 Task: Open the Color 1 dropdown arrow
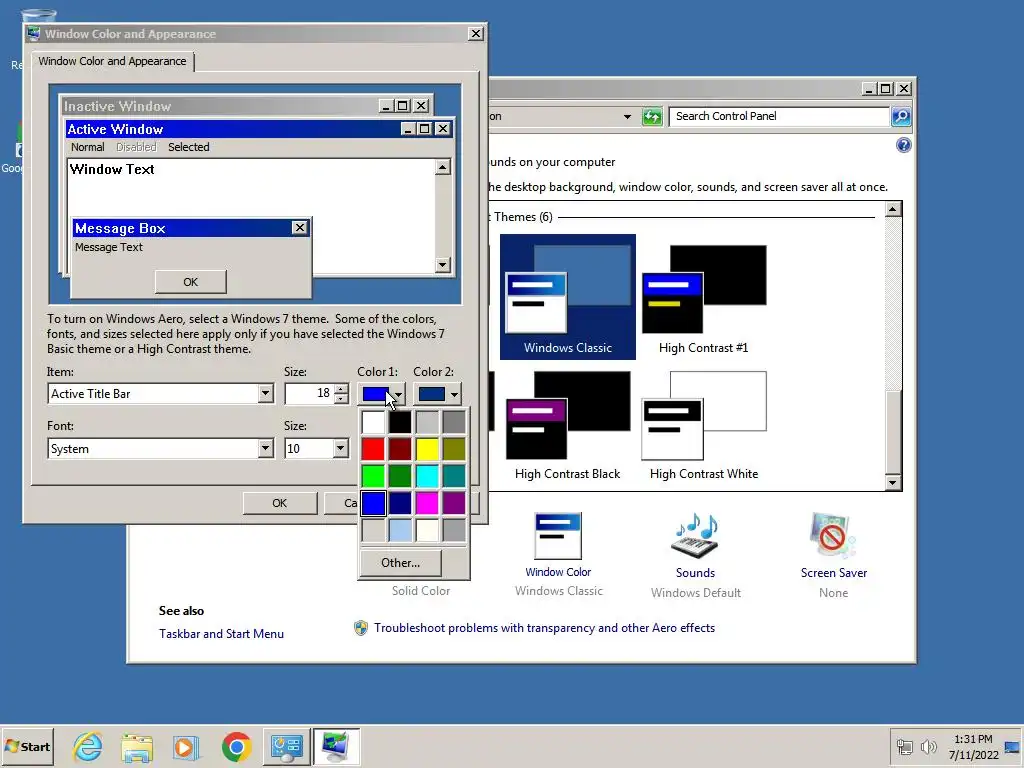click(x=398, y=394)
